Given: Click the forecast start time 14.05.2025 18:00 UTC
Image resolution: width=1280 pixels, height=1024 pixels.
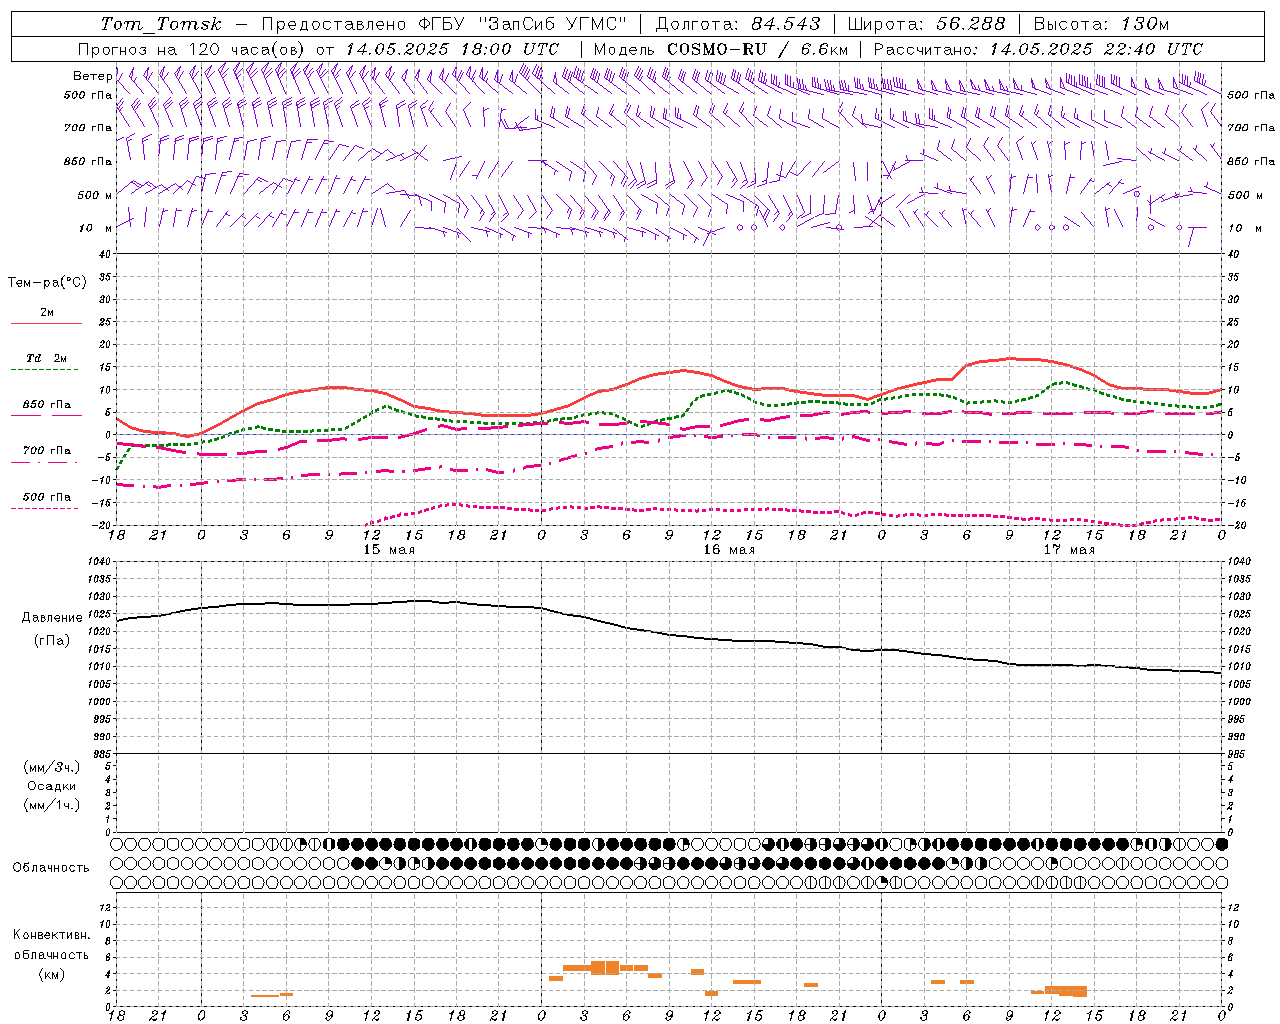Looking at the screenshot, I should 452,49.
